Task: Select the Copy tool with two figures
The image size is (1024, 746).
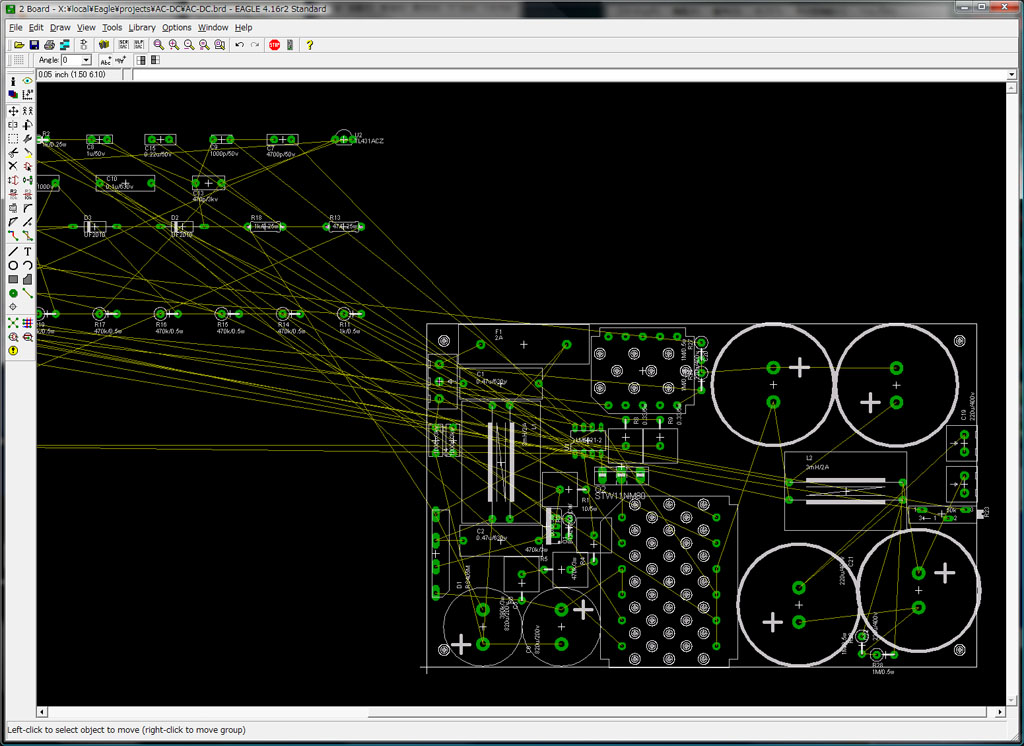Action: coord(27,111)
